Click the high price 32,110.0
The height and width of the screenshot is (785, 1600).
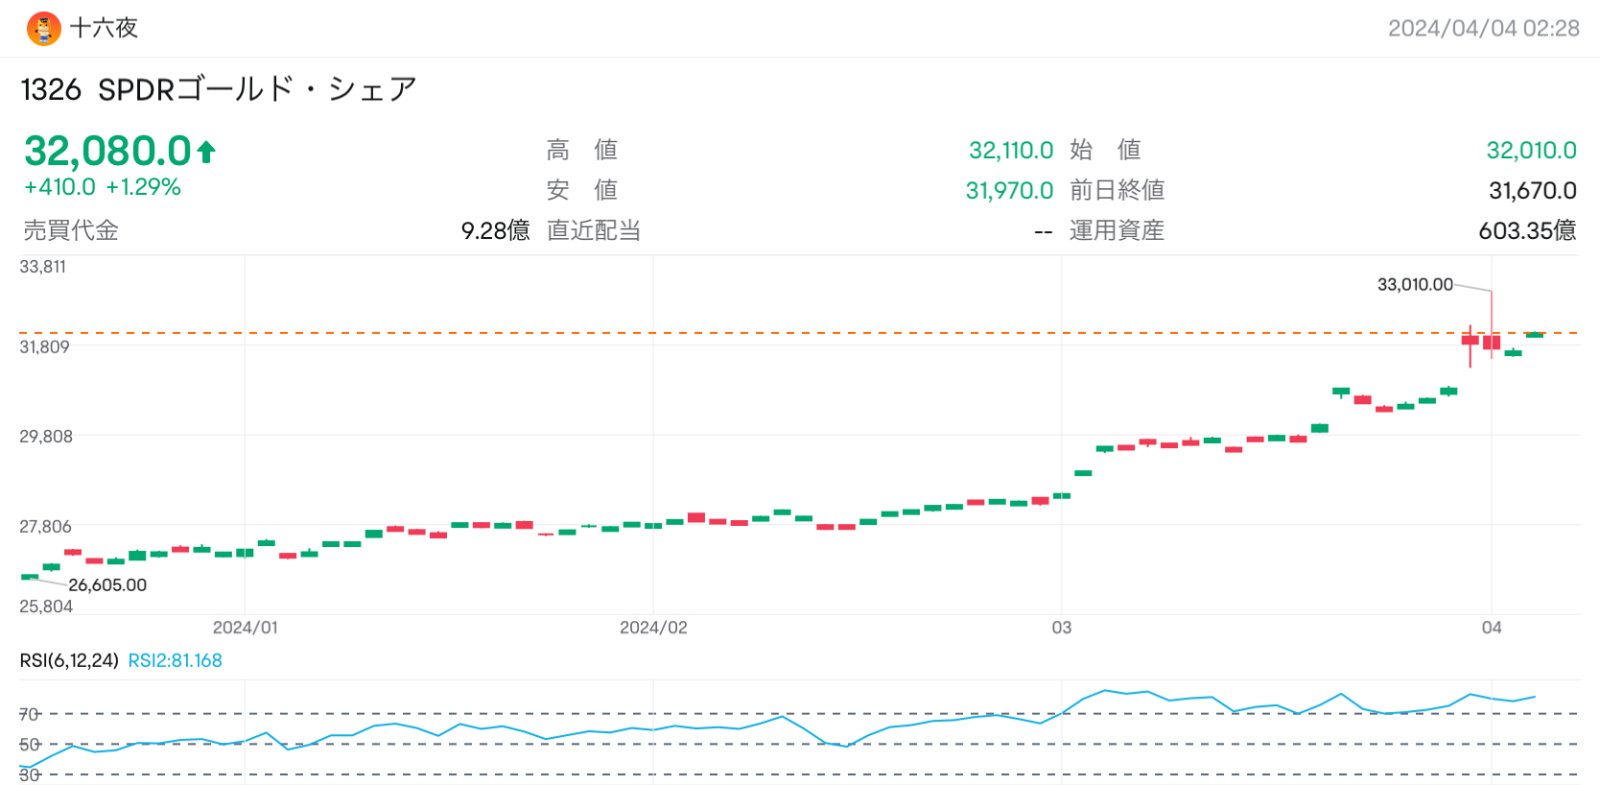(1010, 150)
